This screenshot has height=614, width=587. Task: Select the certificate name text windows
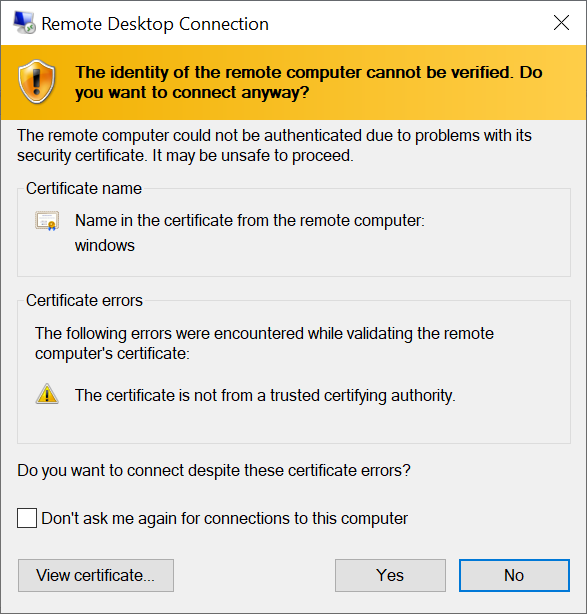click(x=105, y=246)
